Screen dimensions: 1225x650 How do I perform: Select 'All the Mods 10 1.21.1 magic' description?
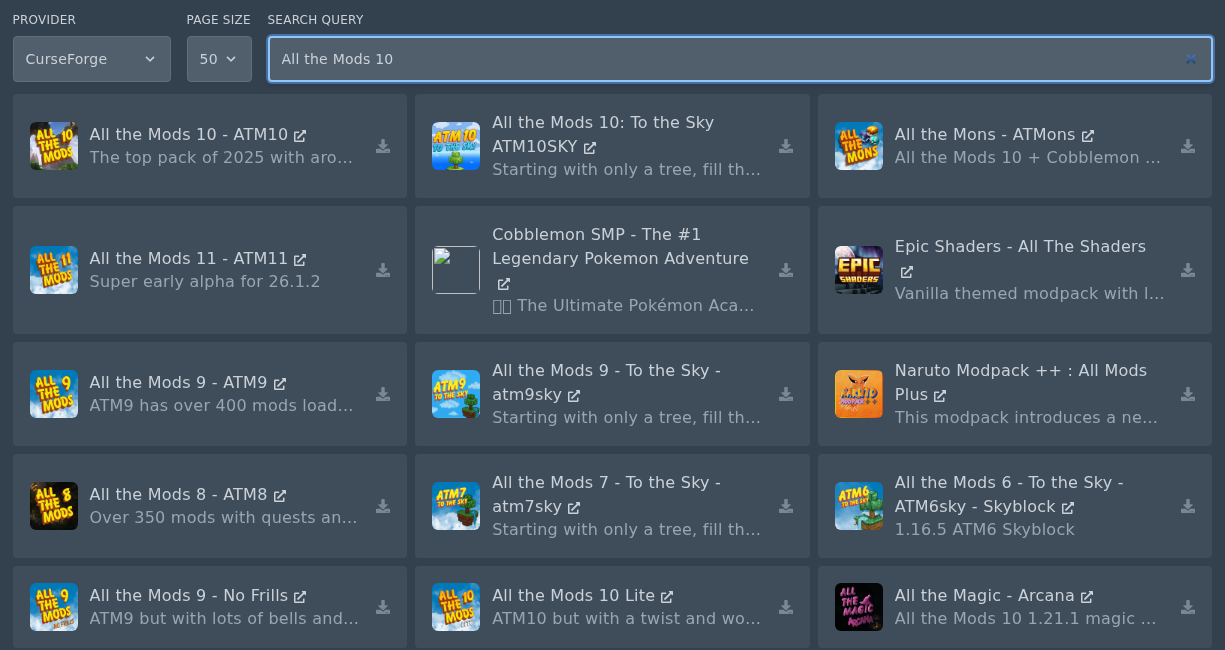click(x=1026, y=619)
